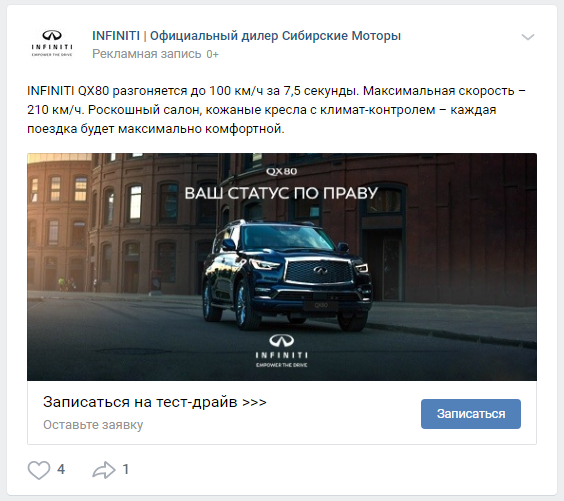The height and width of the screenshot is (501, 564).
Task: Click the Оставьте заявку subtitle
Action: [93, 425]
